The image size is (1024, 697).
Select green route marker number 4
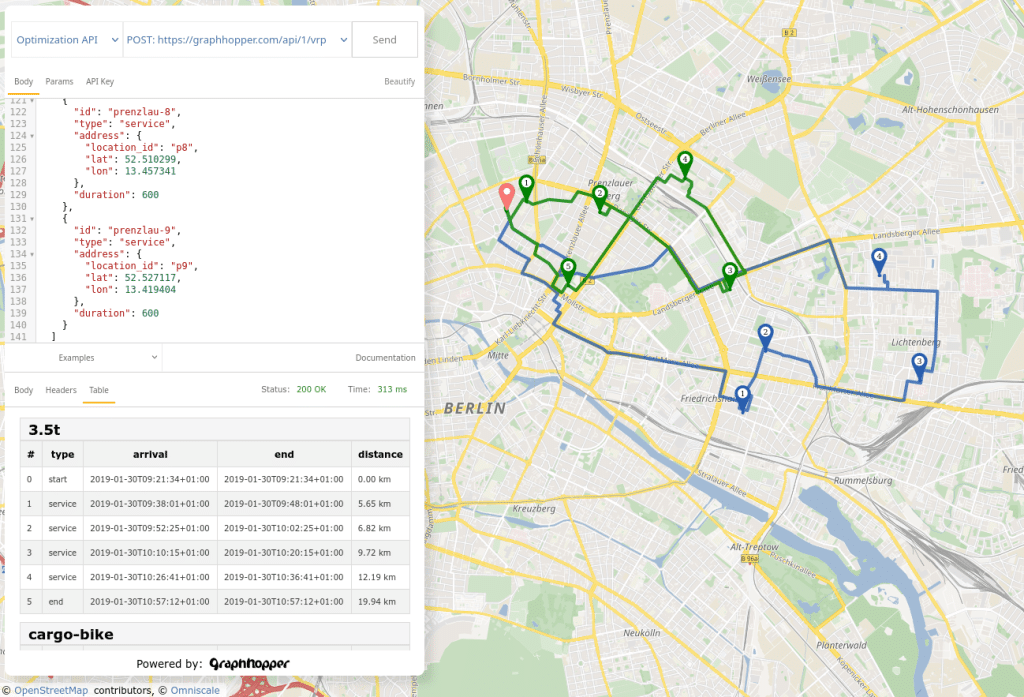click(685, 160)
